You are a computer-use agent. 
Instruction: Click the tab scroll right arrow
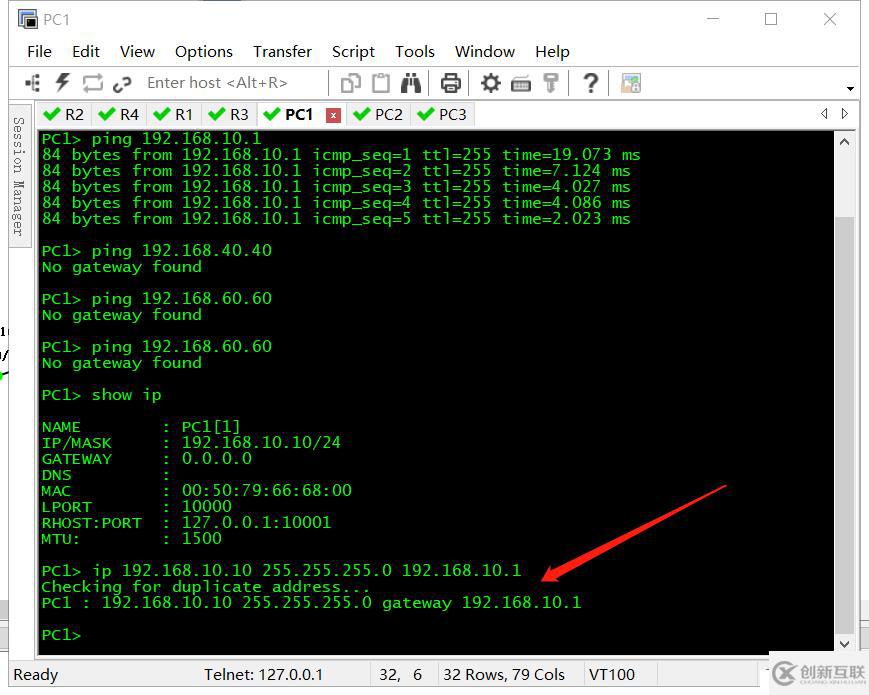click(845, 114)
